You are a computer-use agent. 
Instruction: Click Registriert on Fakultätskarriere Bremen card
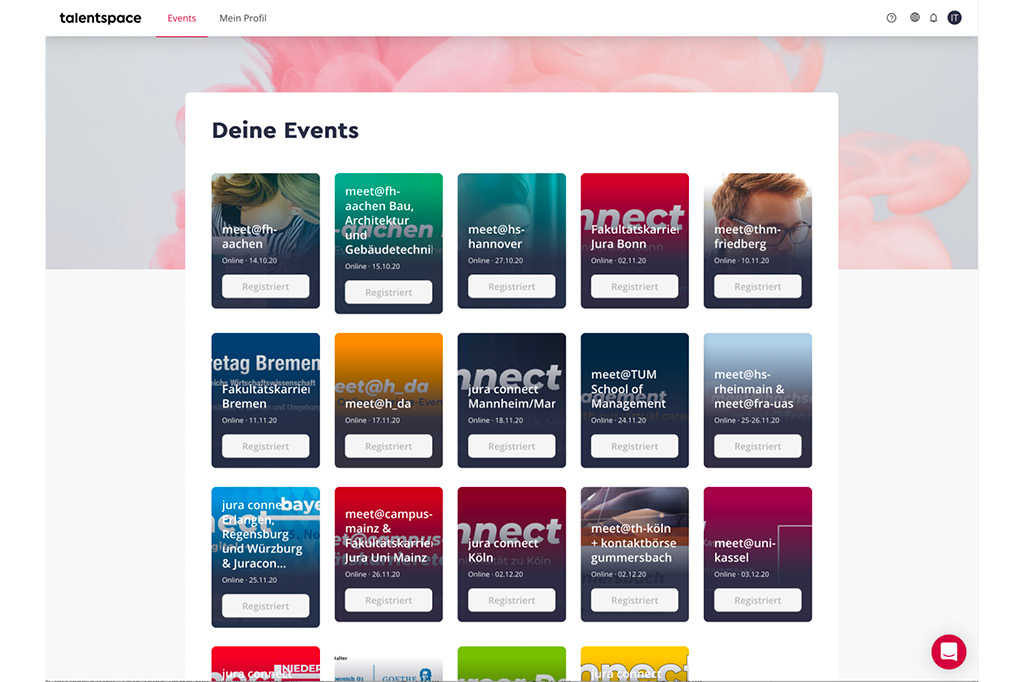tap(265, 446)
